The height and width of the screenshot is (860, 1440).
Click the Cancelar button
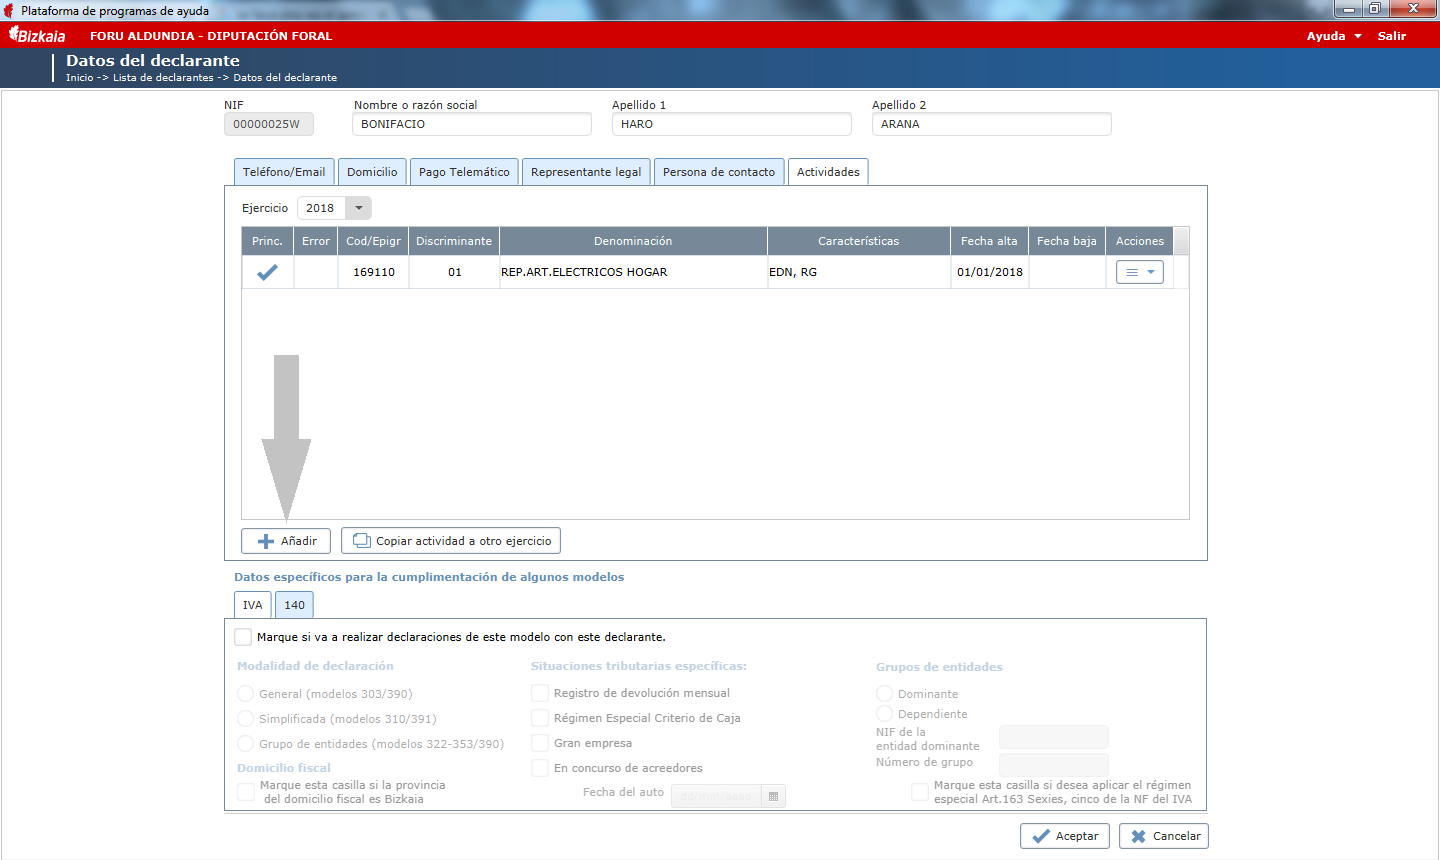(x=1164, y=836)
